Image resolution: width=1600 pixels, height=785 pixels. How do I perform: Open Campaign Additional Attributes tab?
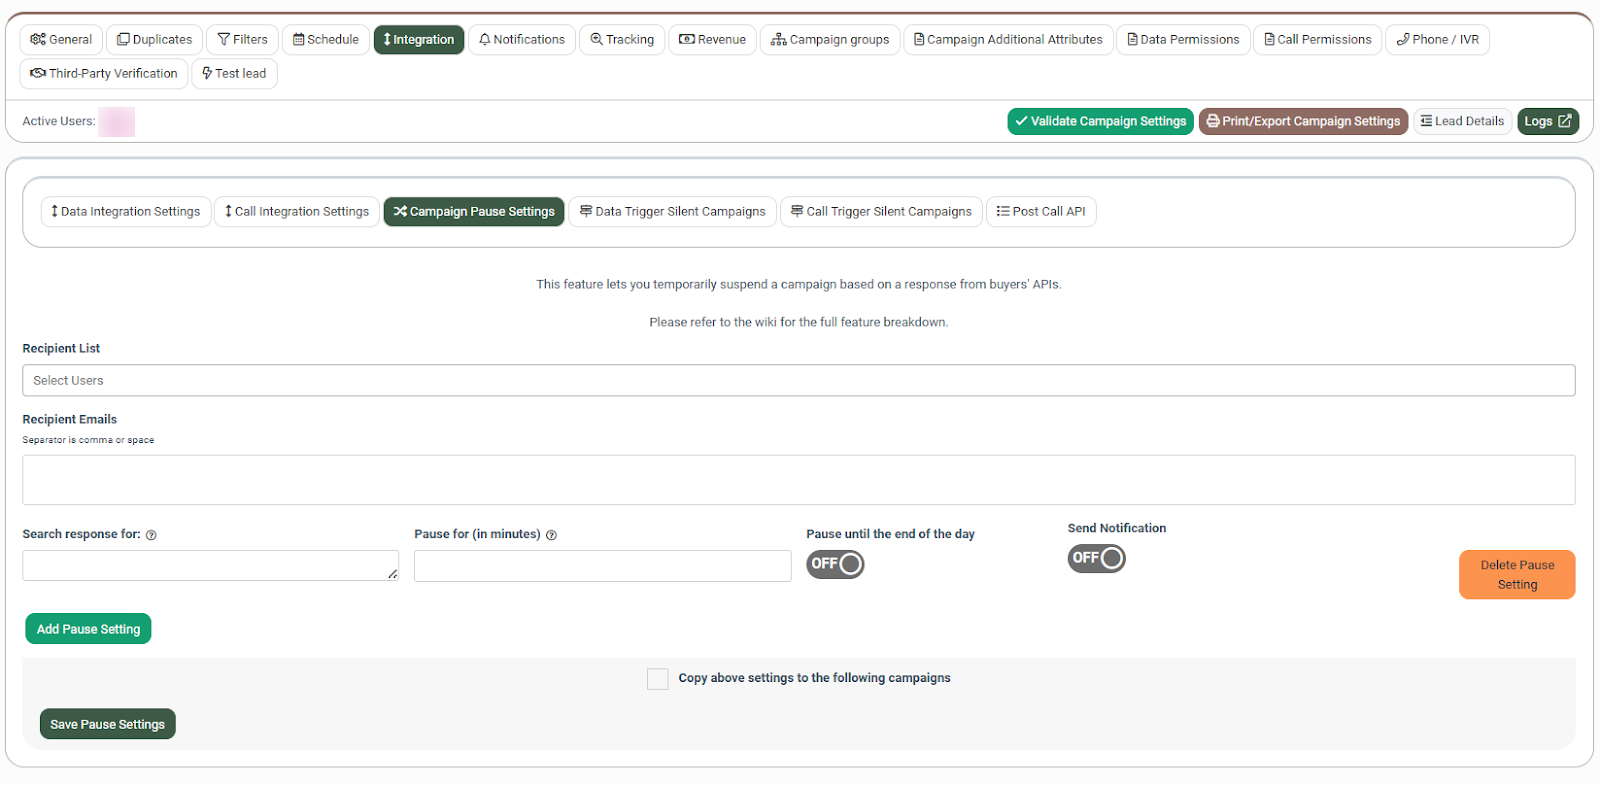[1008, 40]
